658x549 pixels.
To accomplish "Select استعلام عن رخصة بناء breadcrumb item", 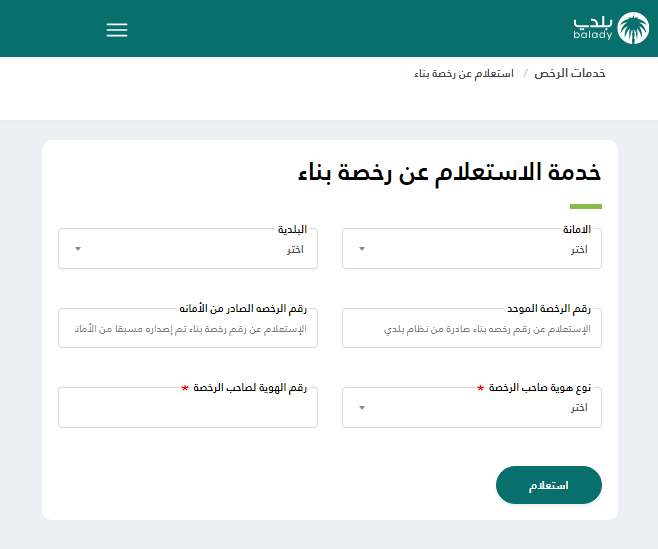I will pos(464,74).
